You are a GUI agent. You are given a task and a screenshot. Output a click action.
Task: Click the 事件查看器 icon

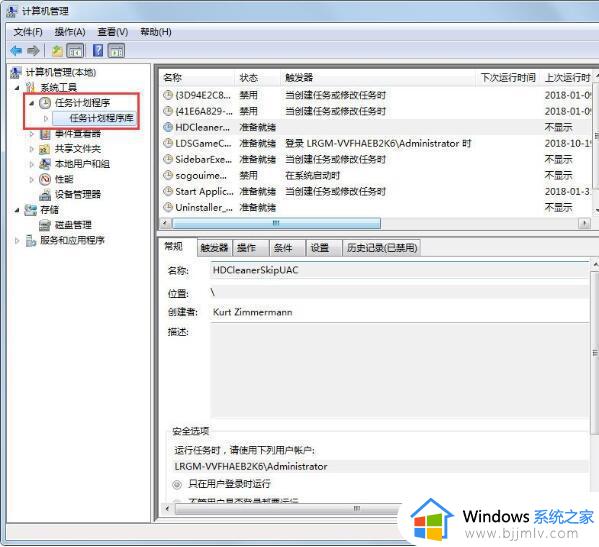coord(45,134)
